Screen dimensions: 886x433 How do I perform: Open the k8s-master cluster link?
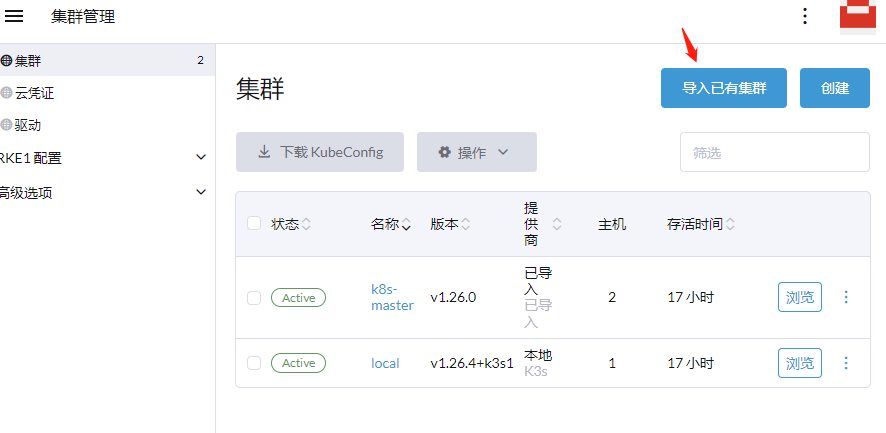click(x=392, y=297)
